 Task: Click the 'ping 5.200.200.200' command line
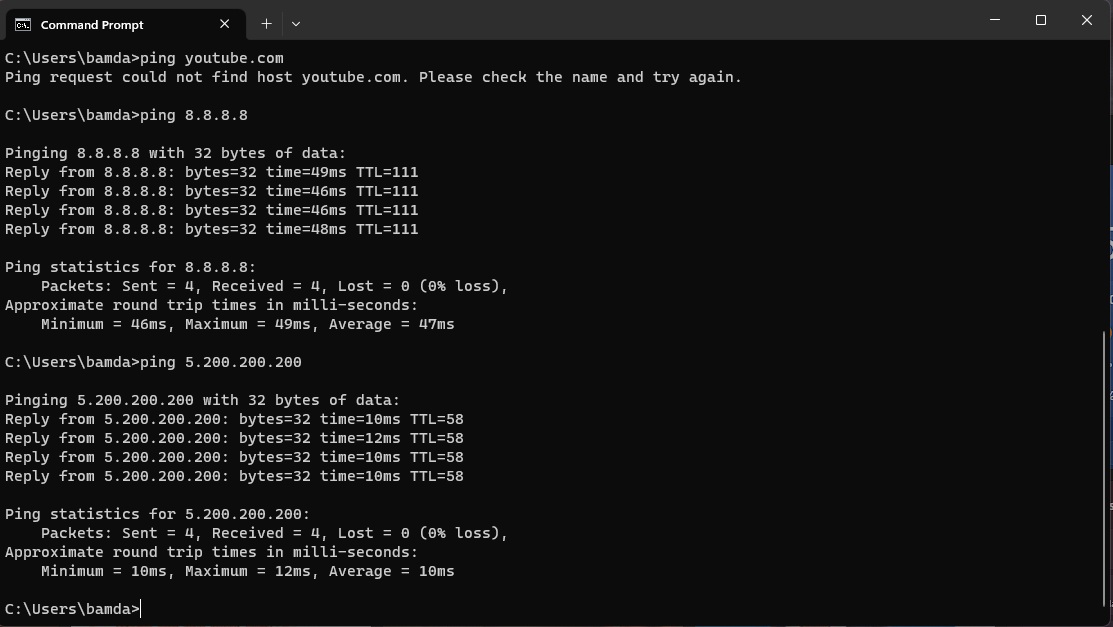click(x=153, y=362)
